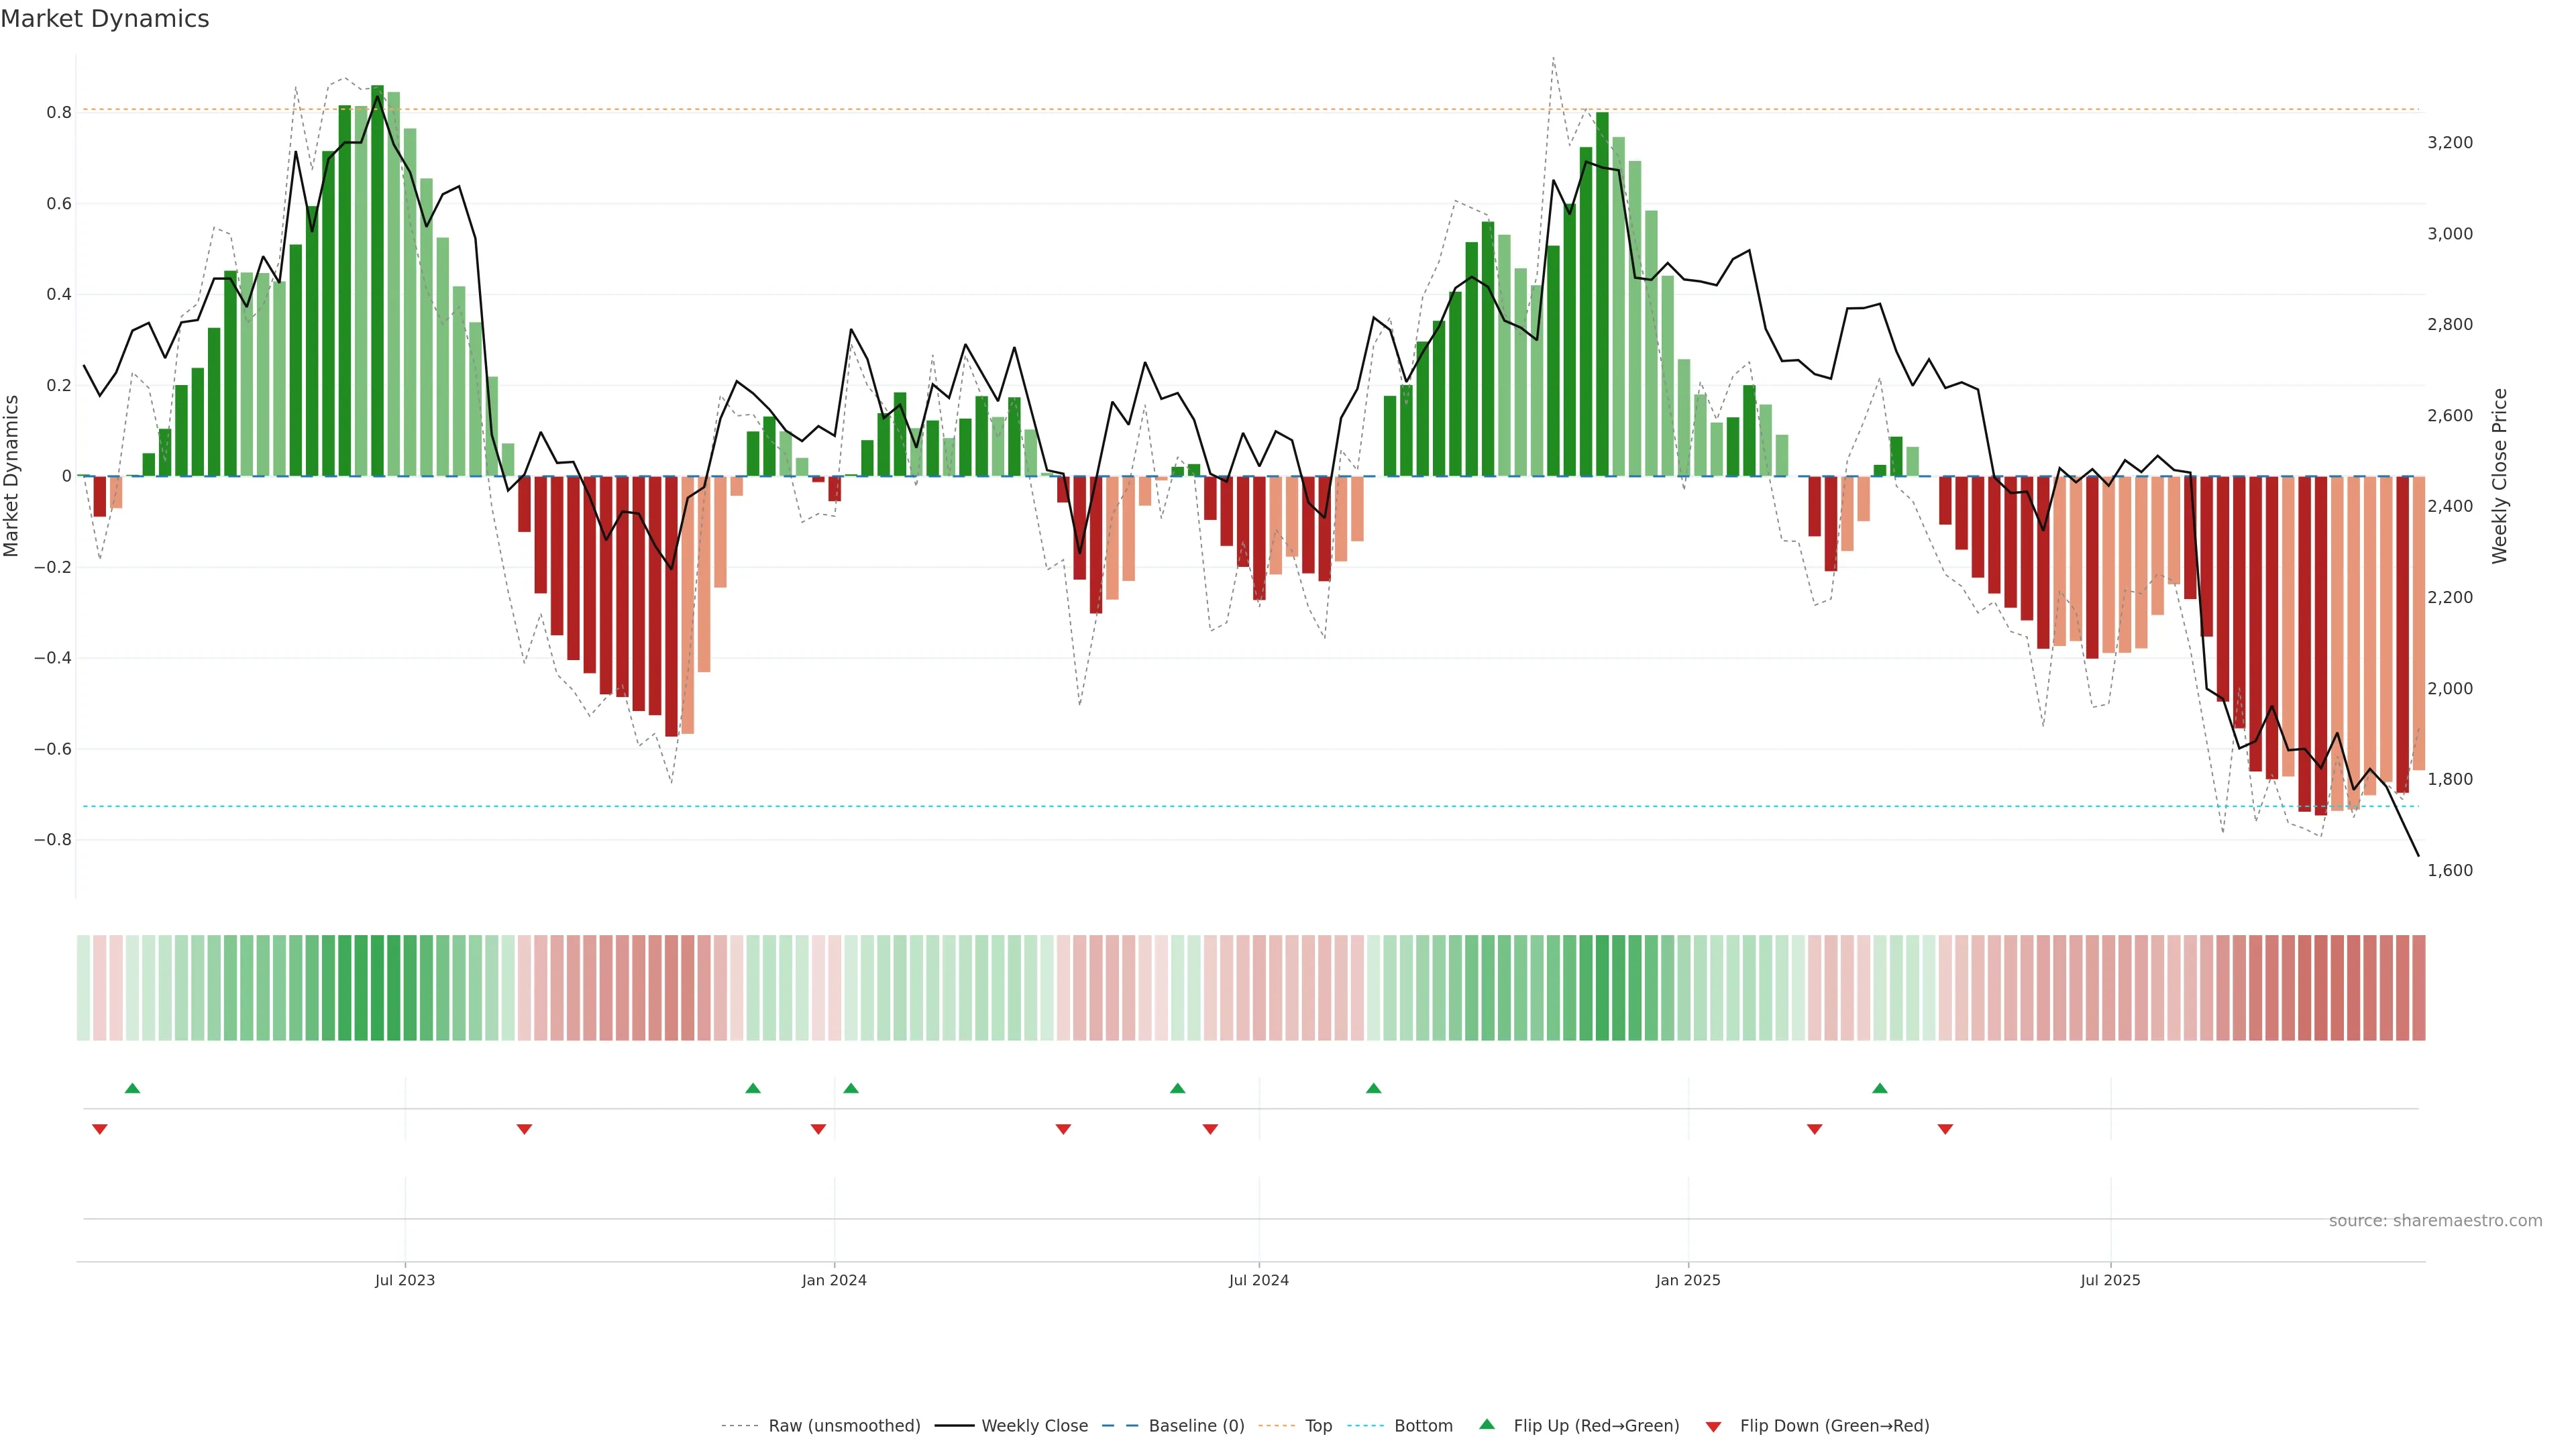Screen dimensions: 2576x1449
Task: Click the Weekly Close Price axis title
Action: (2499, 476)
